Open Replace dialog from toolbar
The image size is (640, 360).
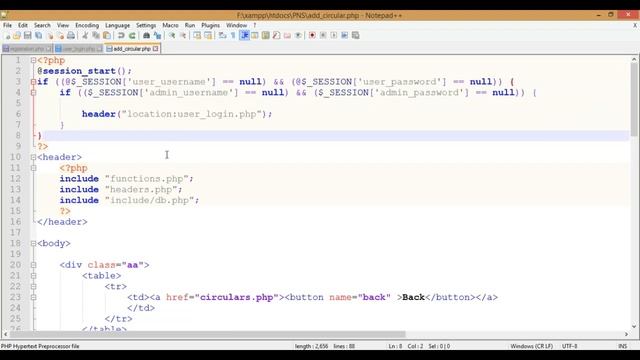[157, 36]
